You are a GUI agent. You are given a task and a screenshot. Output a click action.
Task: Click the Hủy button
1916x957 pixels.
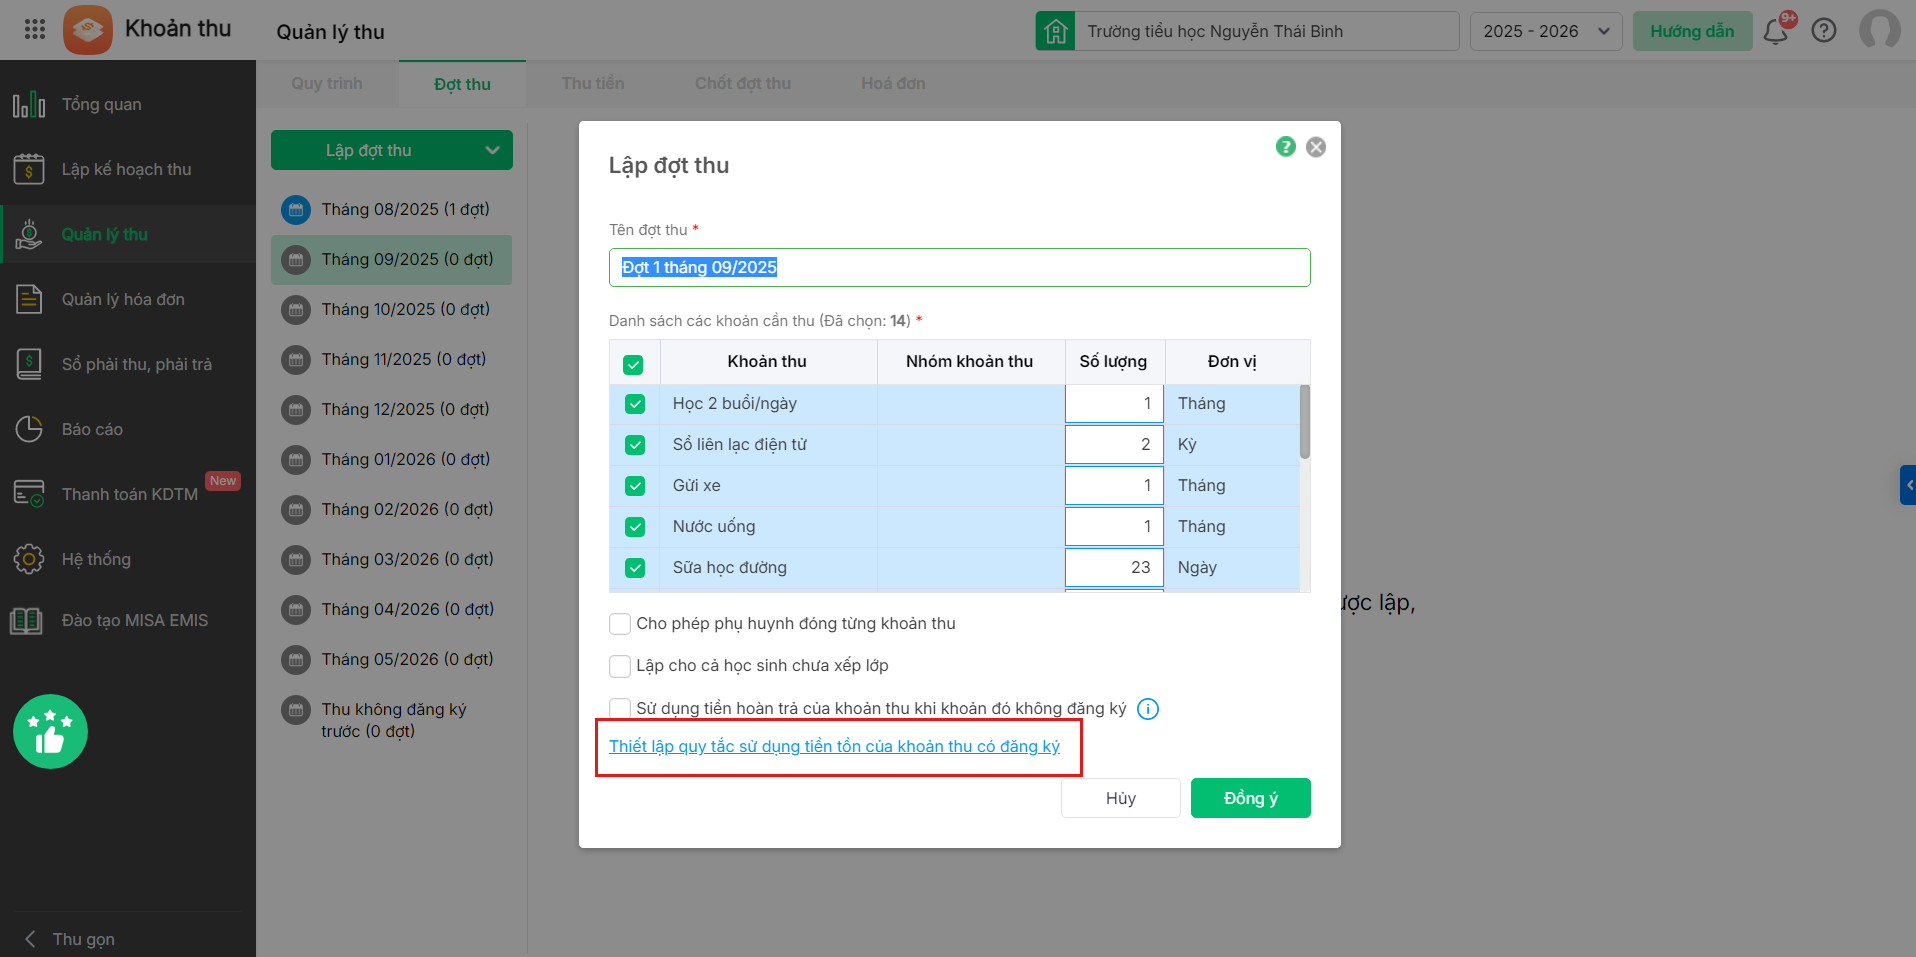pyautogui.click(x=1121, y=798)
